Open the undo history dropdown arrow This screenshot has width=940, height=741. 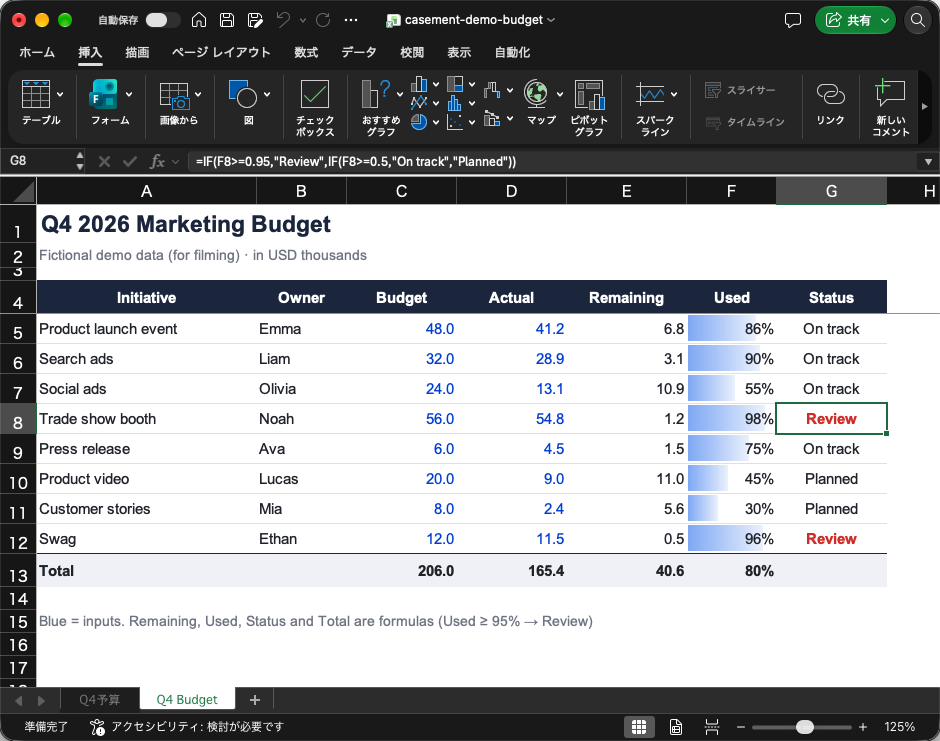(x=303, y=20)
